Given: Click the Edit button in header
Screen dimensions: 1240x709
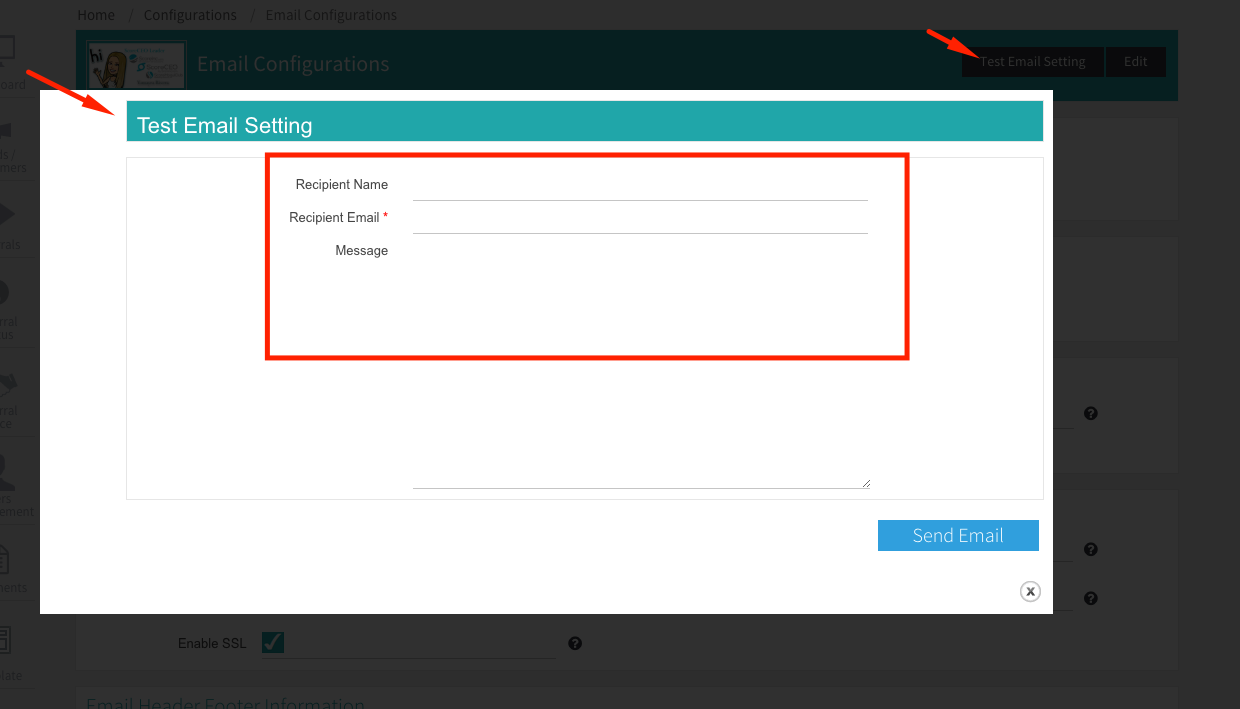Looking at the screenshot, I should click(x=1135, y=62).
